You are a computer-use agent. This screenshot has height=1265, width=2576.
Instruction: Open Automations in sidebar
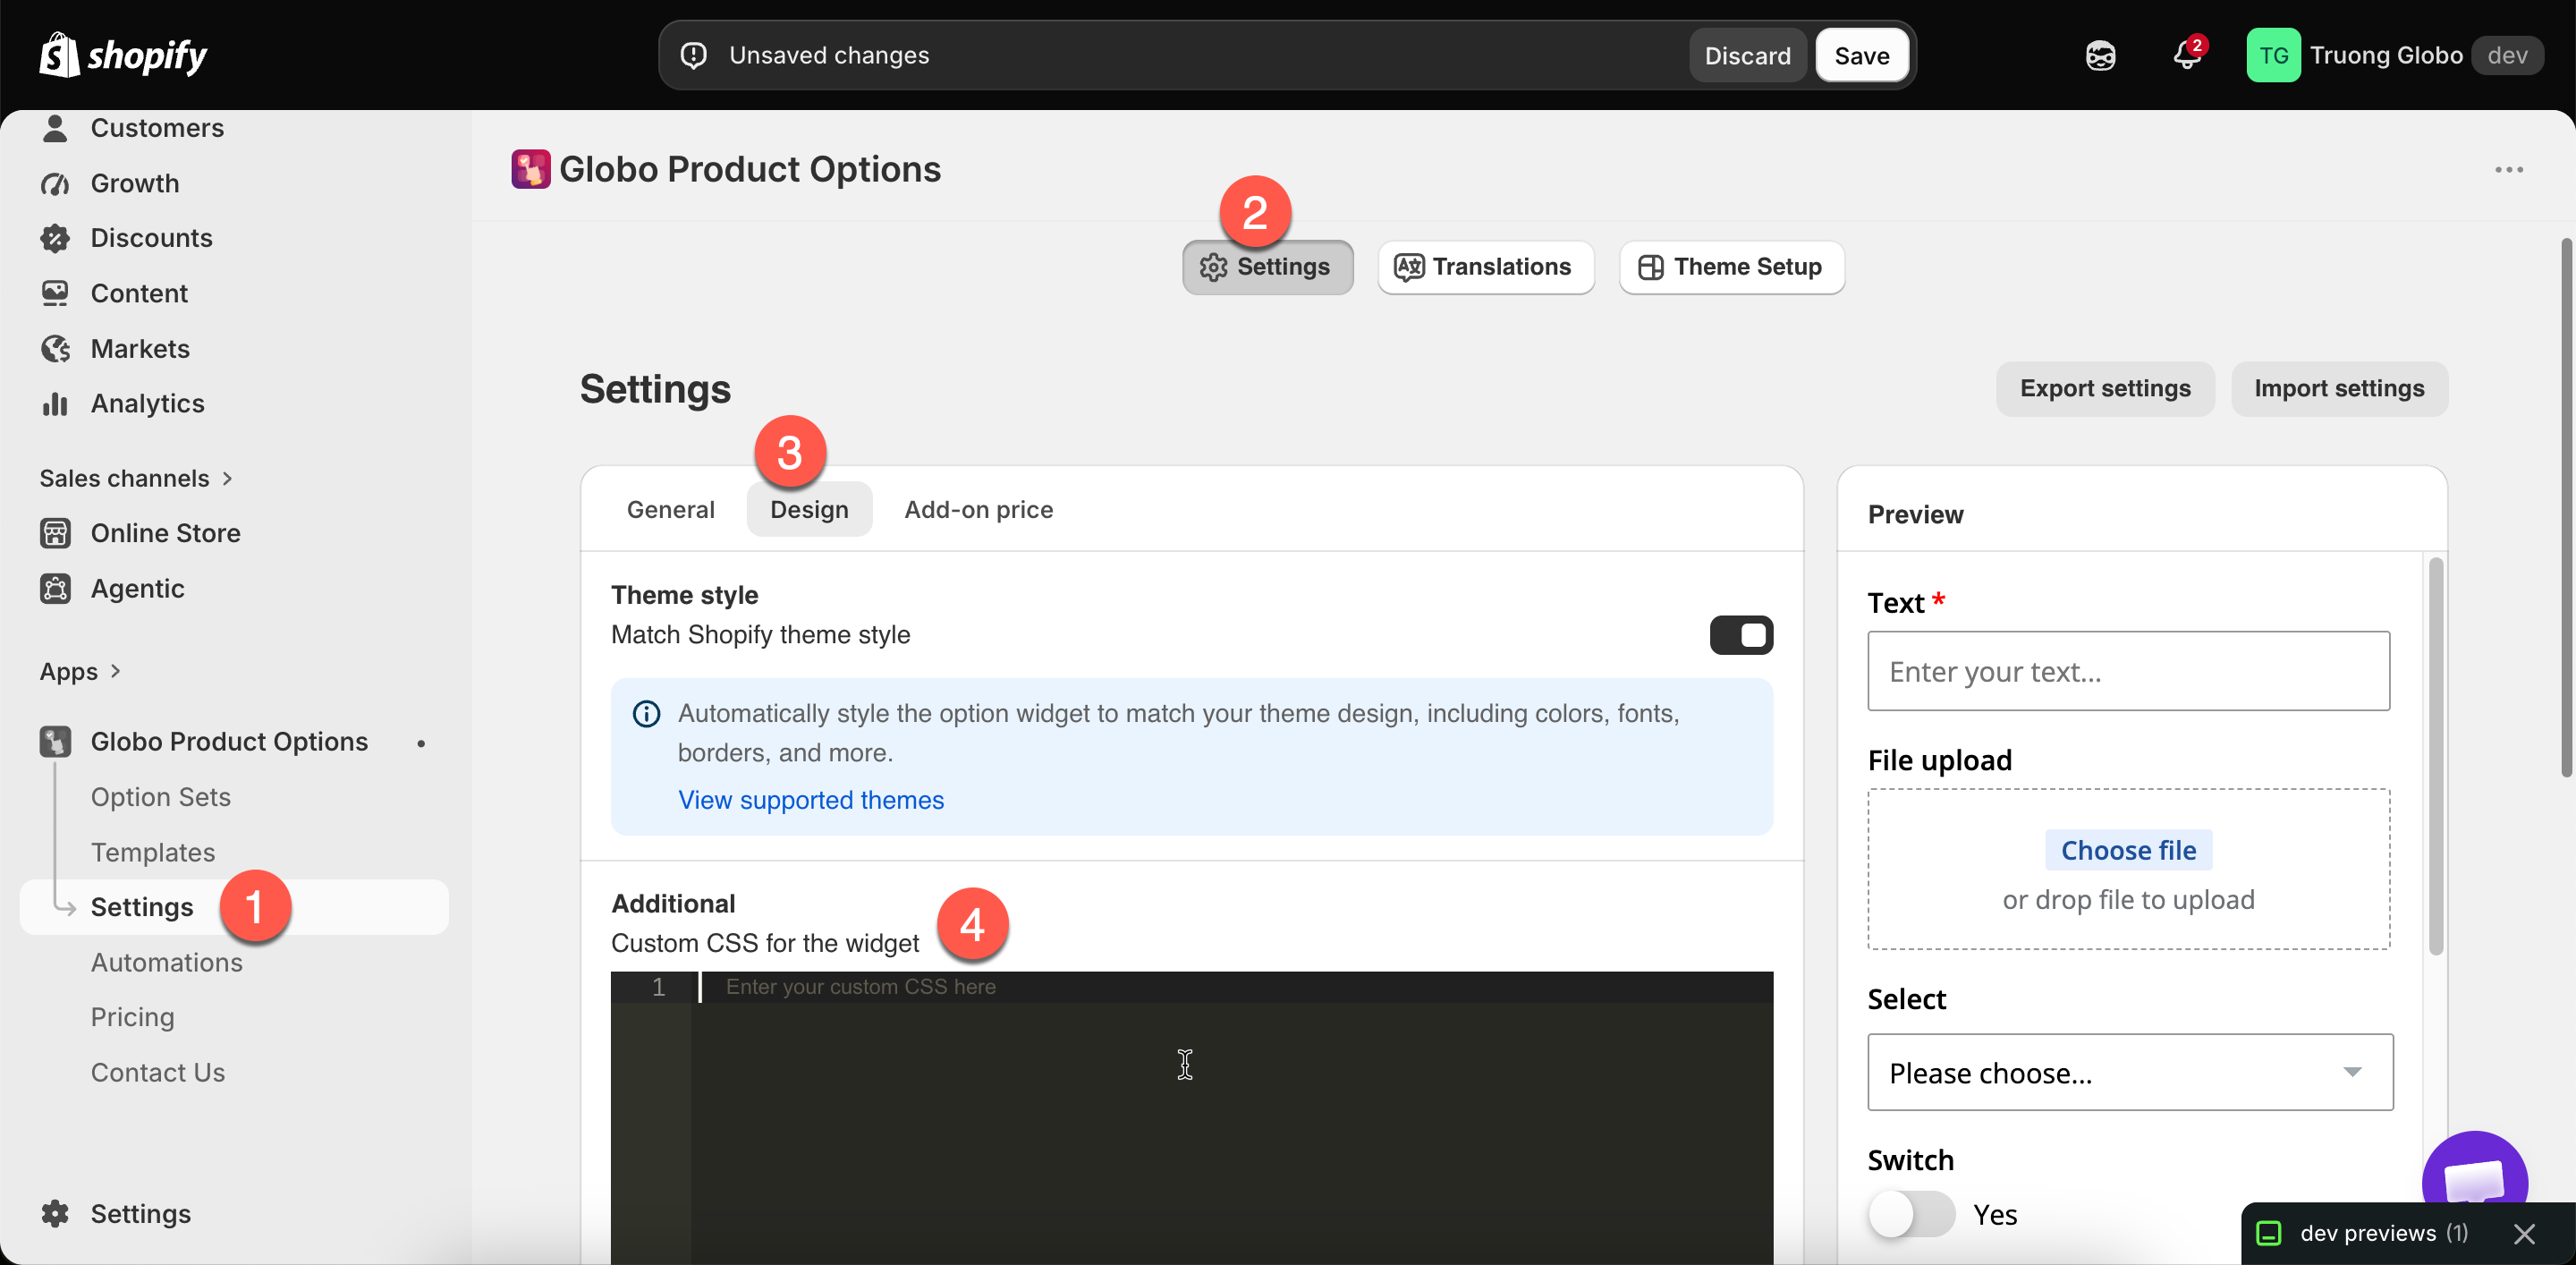[166, 962]
